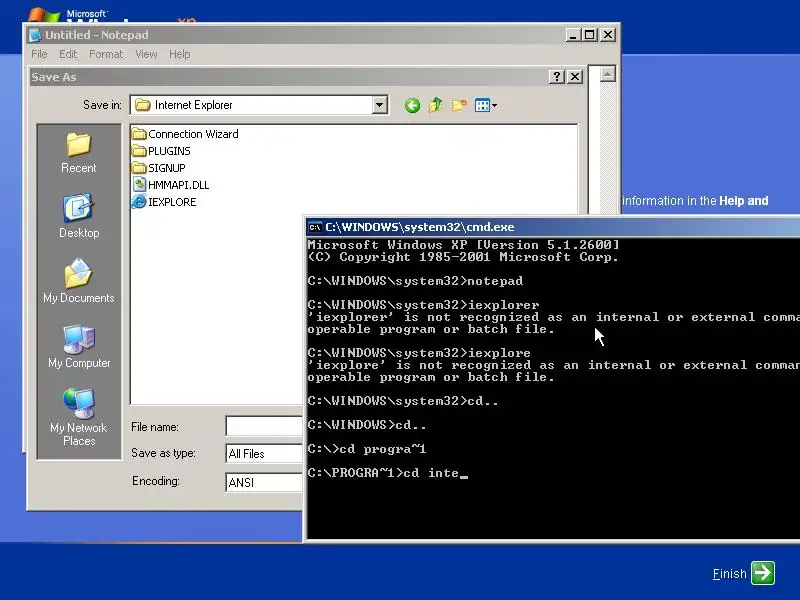This screenshot has height=600, width=800.
Task: Click the 'cd progra~1' command line
Action: 367,449
